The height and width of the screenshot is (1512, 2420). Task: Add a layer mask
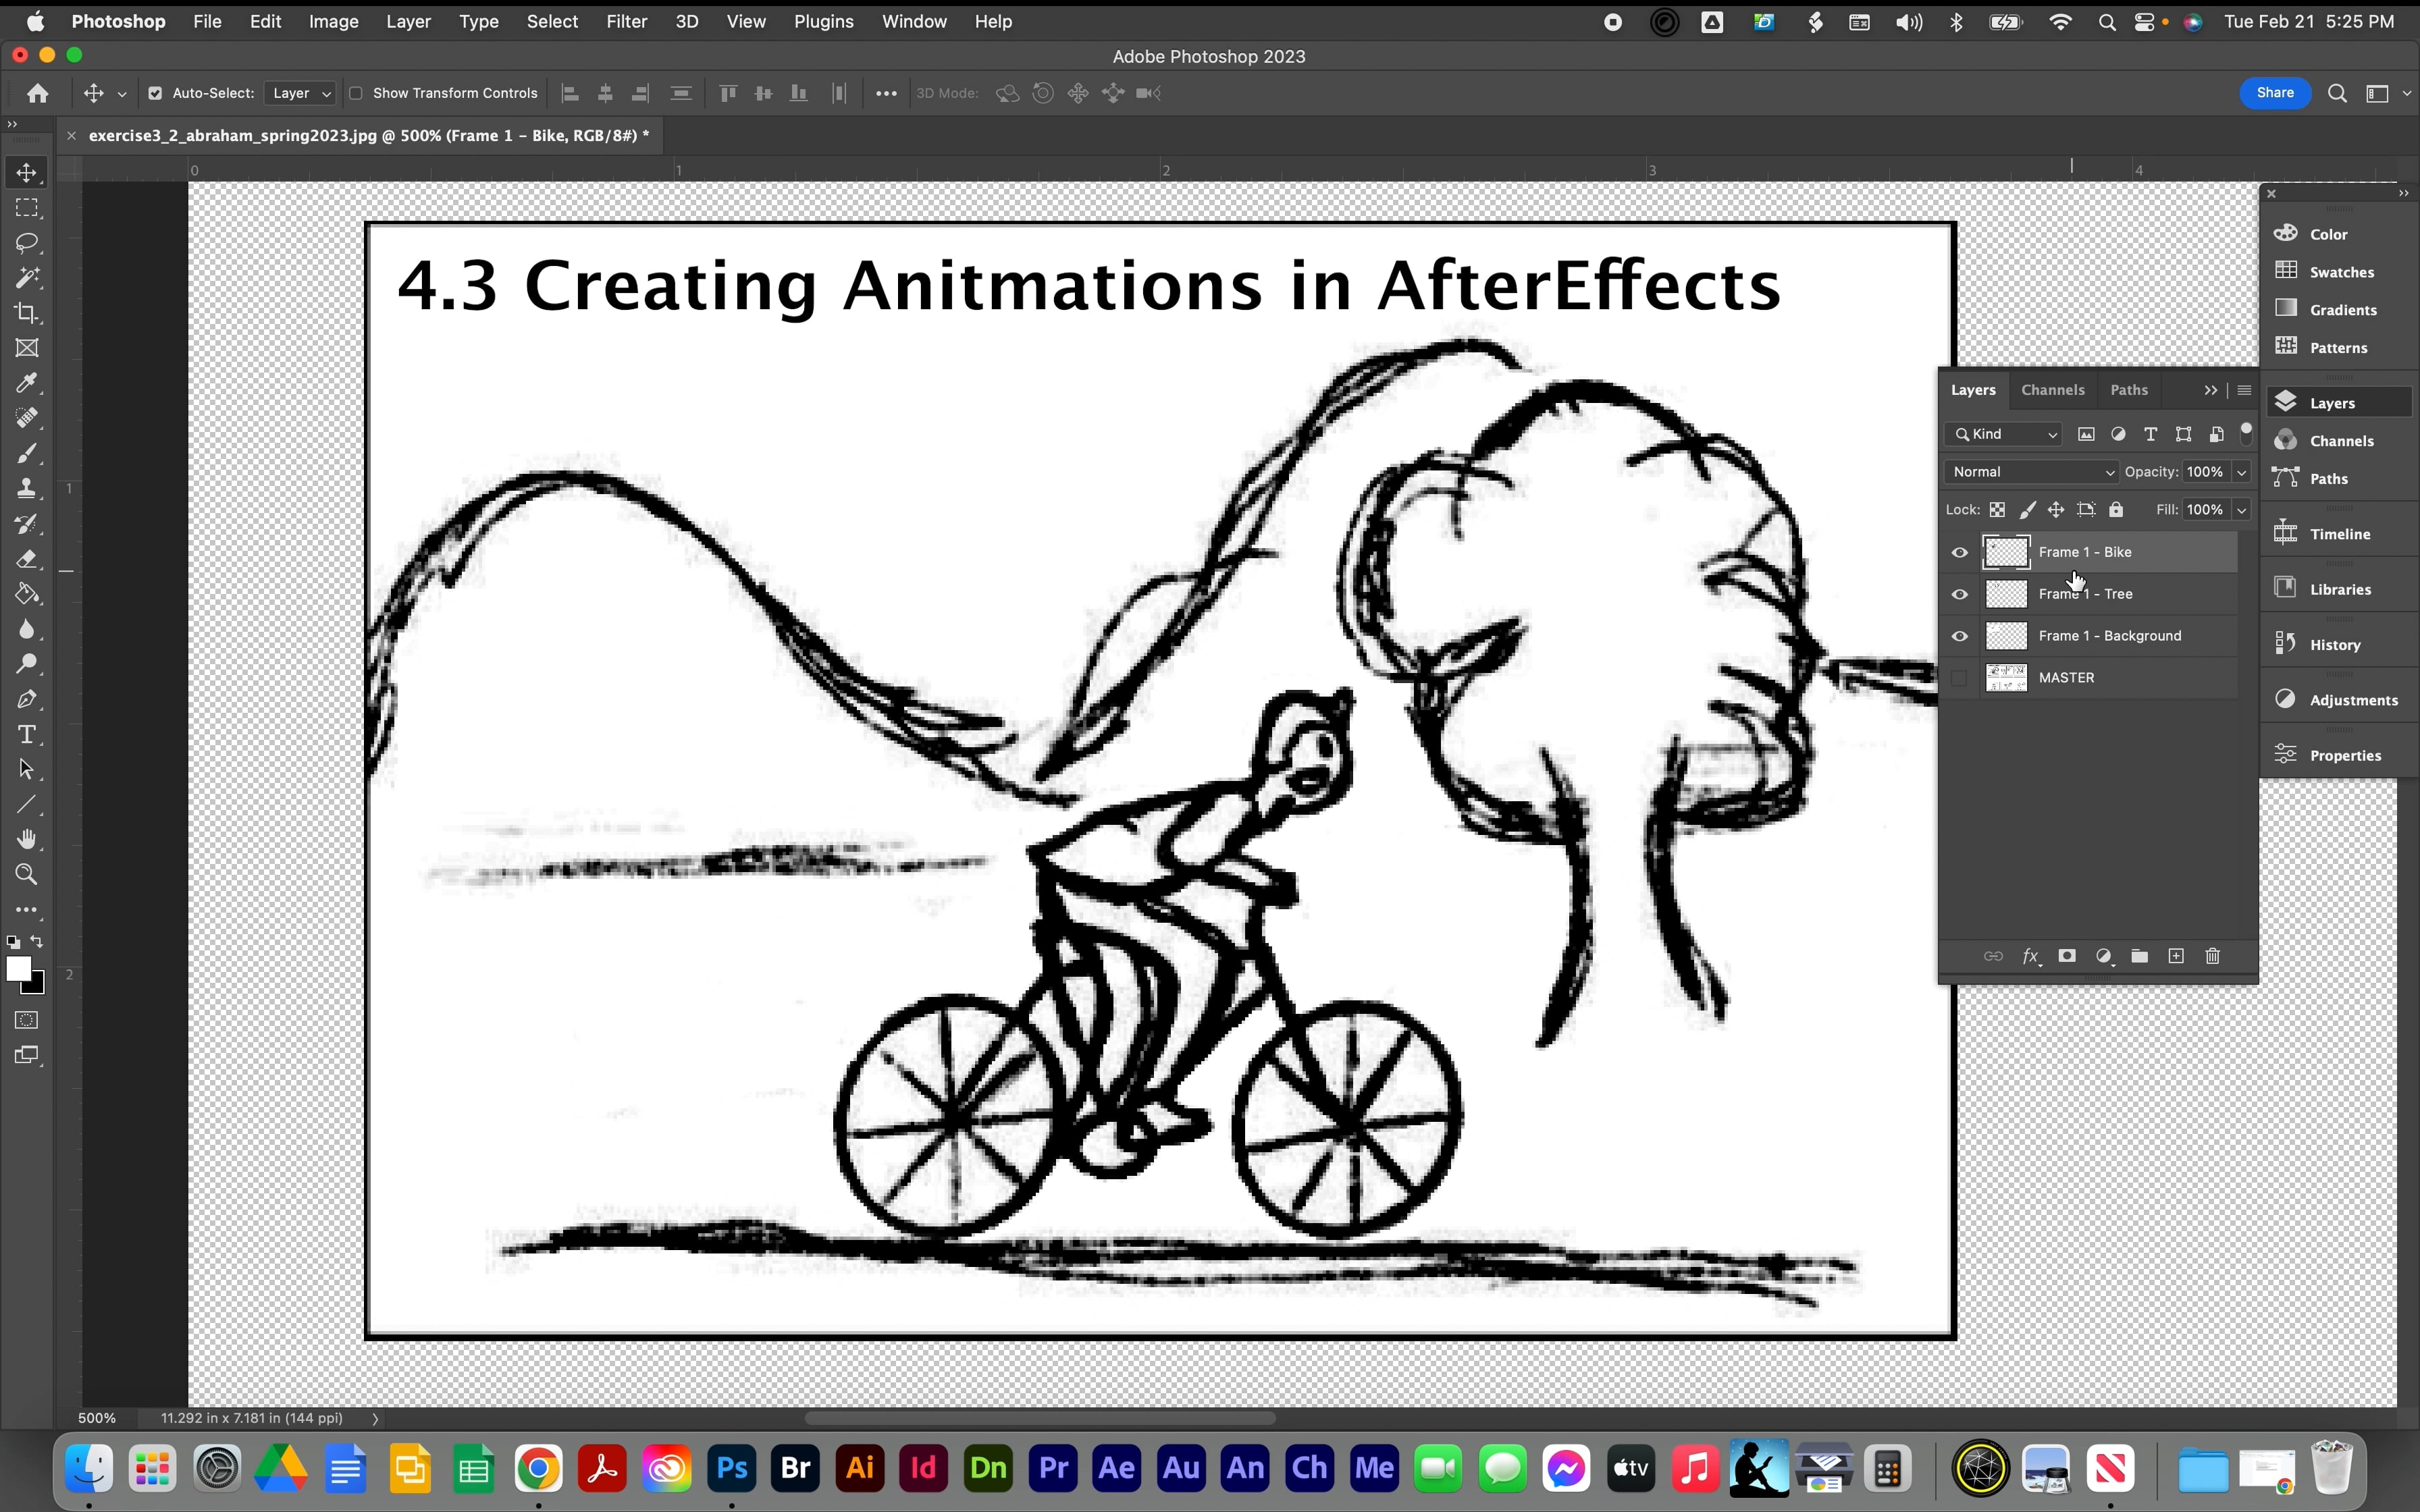point(2067,956)
